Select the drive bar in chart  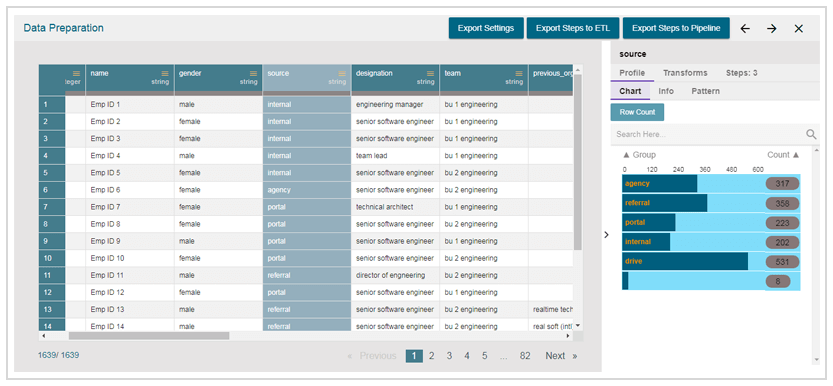(685, 261)
